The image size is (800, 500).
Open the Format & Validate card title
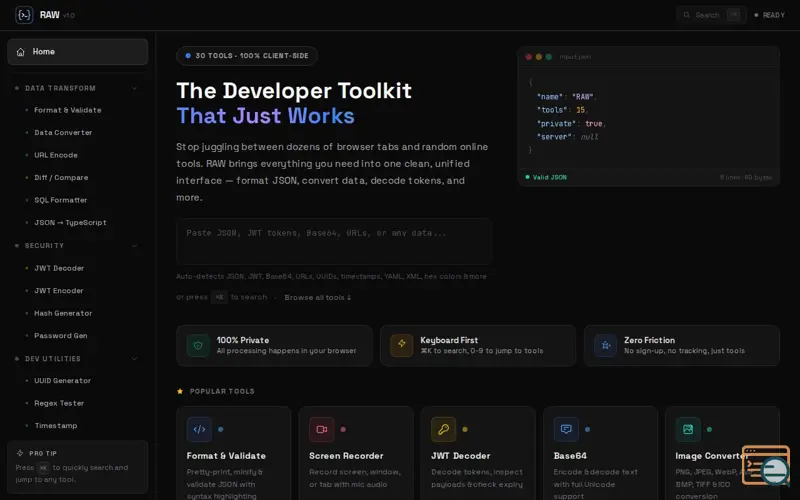click(x=226, y=456)
